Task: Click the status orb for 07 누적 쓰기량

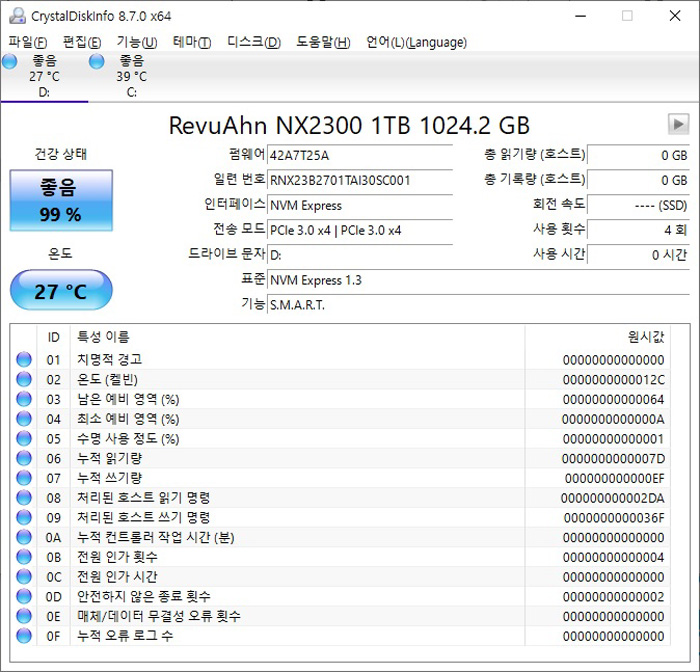Action: 24,478
